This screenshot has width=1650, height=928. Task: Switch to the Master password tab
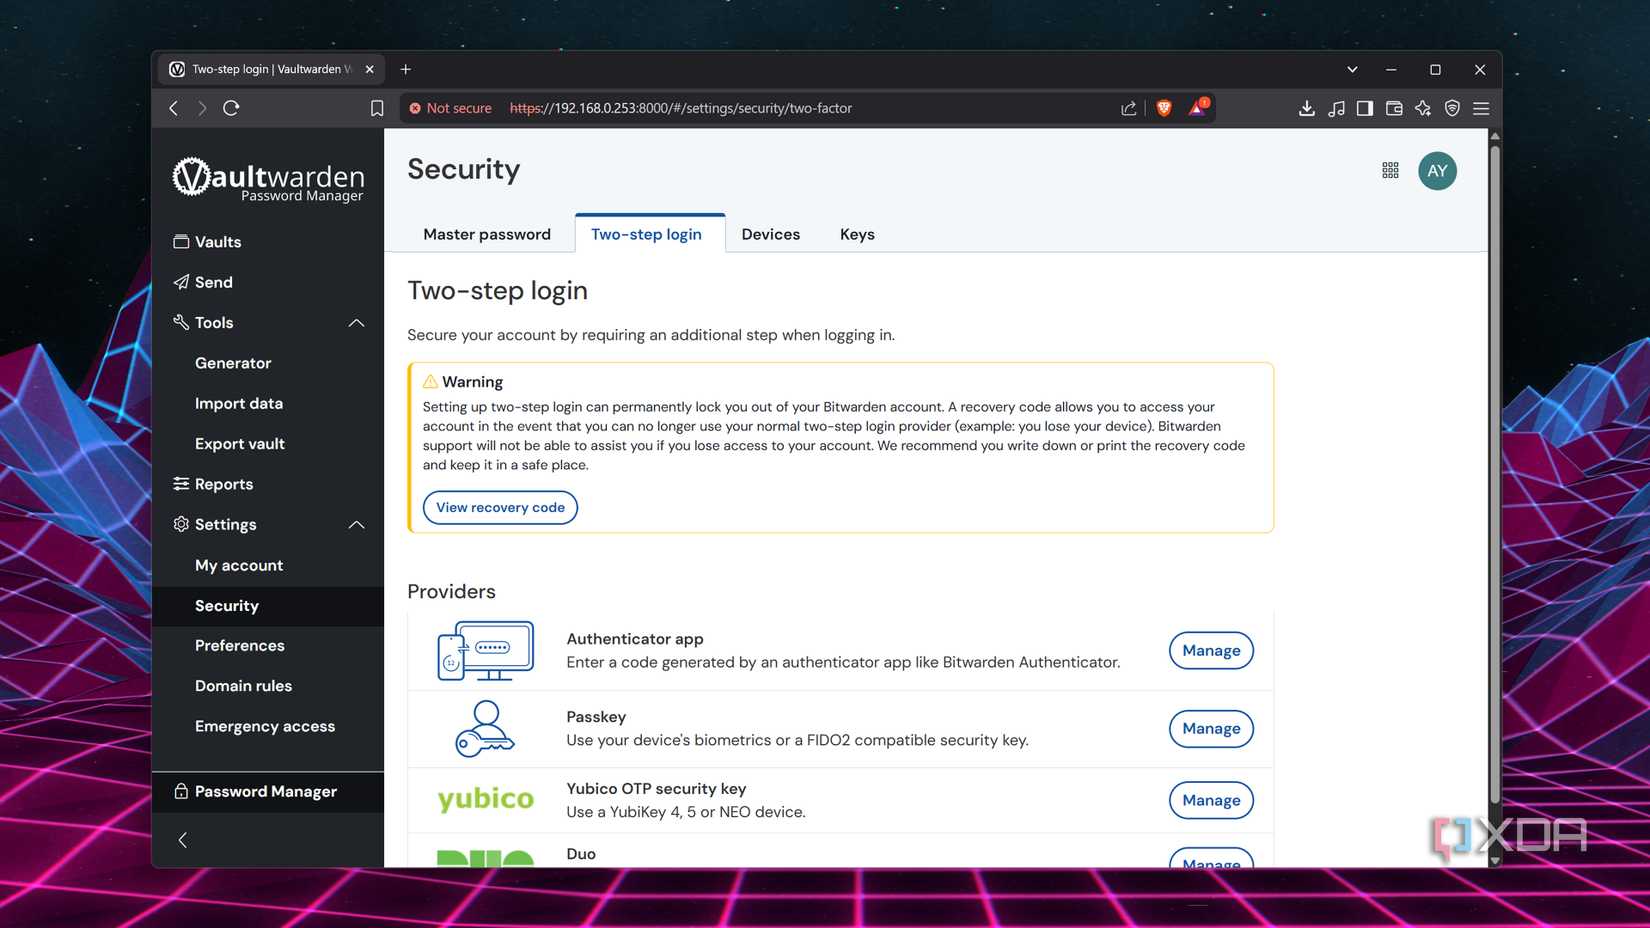487,234
